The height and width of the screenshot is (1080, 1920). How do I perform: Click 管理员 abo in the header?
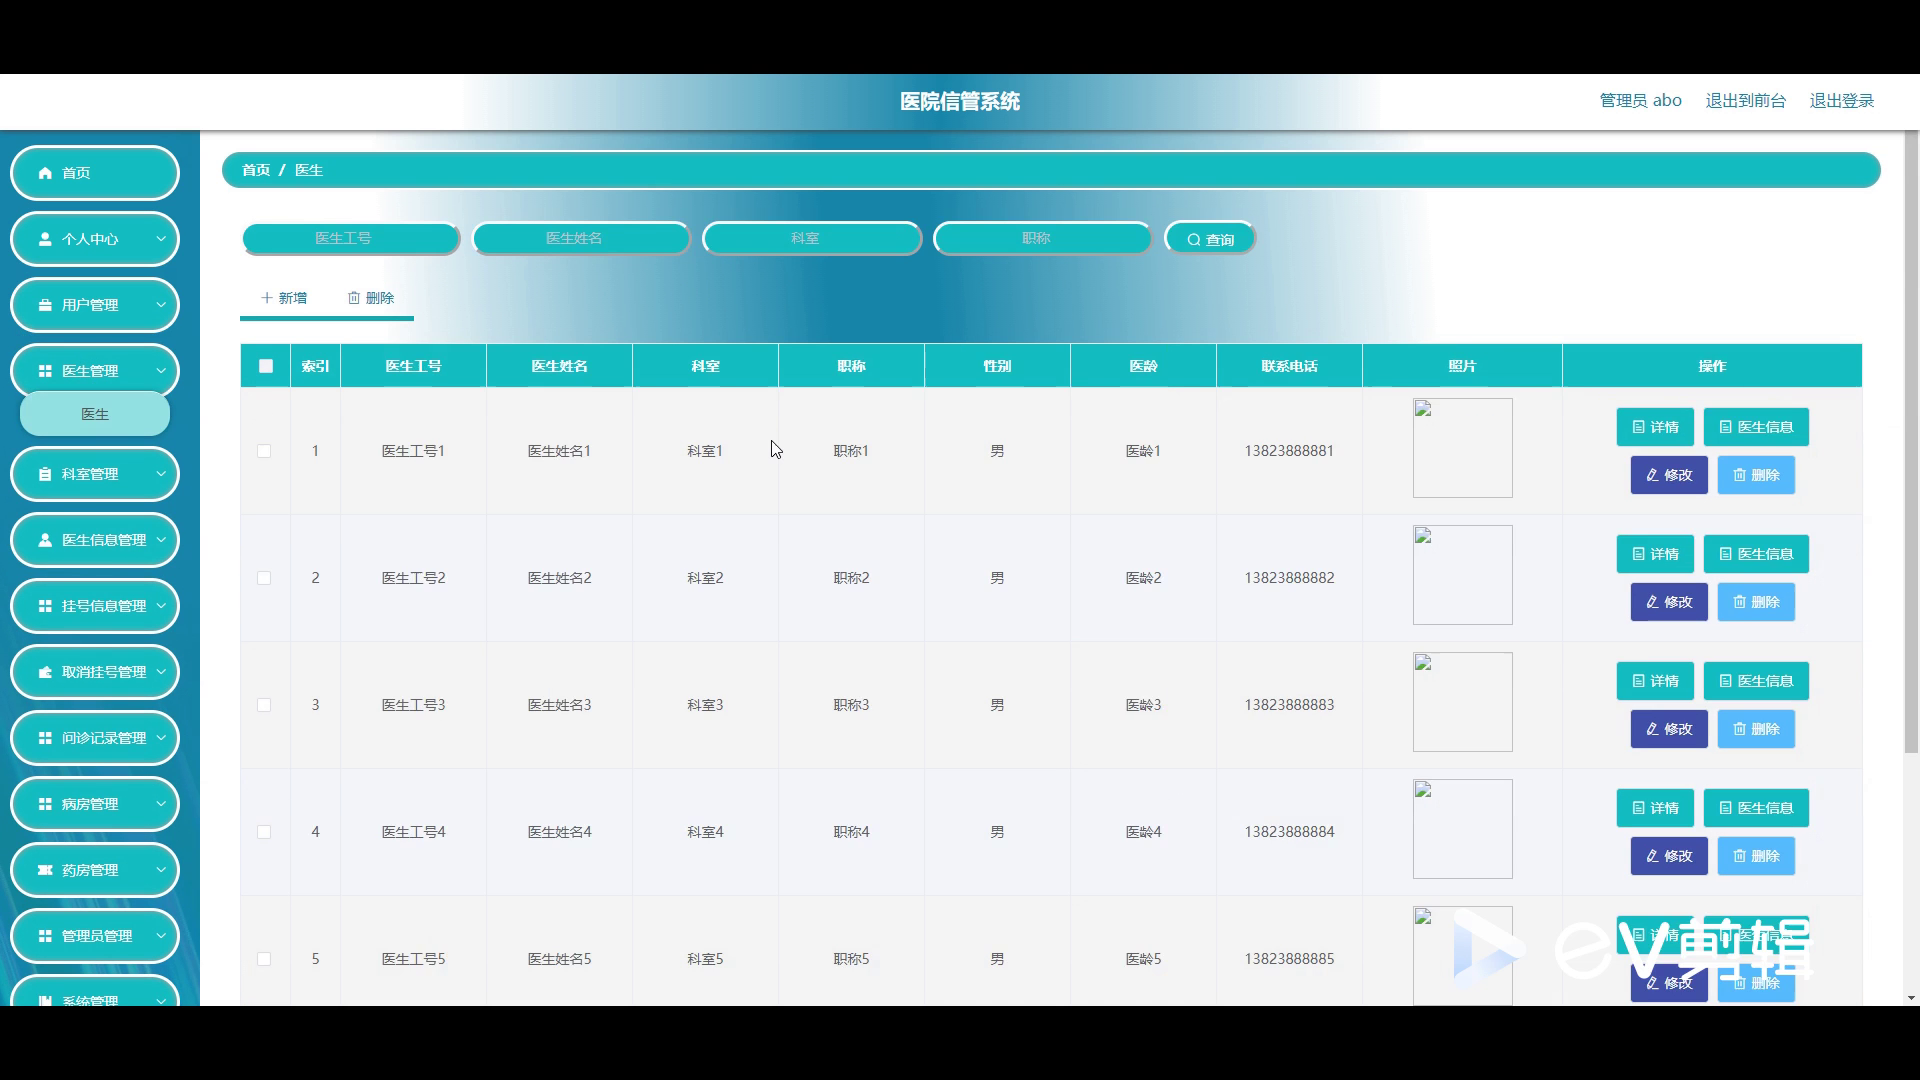tap(1640, 101)
